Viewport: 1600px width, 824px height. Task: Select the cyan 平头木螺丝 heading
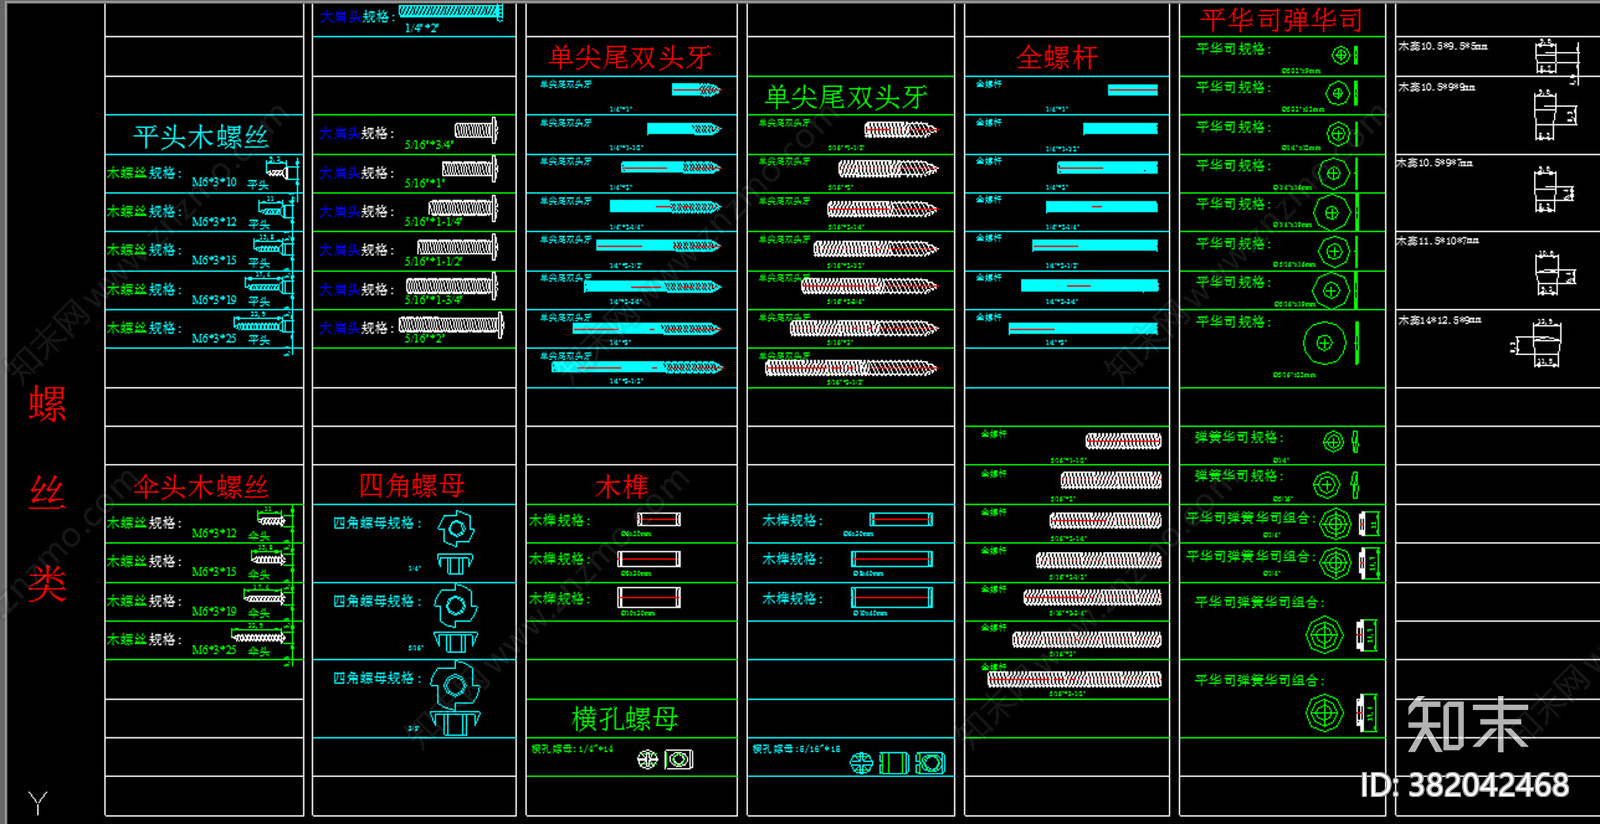201,136
